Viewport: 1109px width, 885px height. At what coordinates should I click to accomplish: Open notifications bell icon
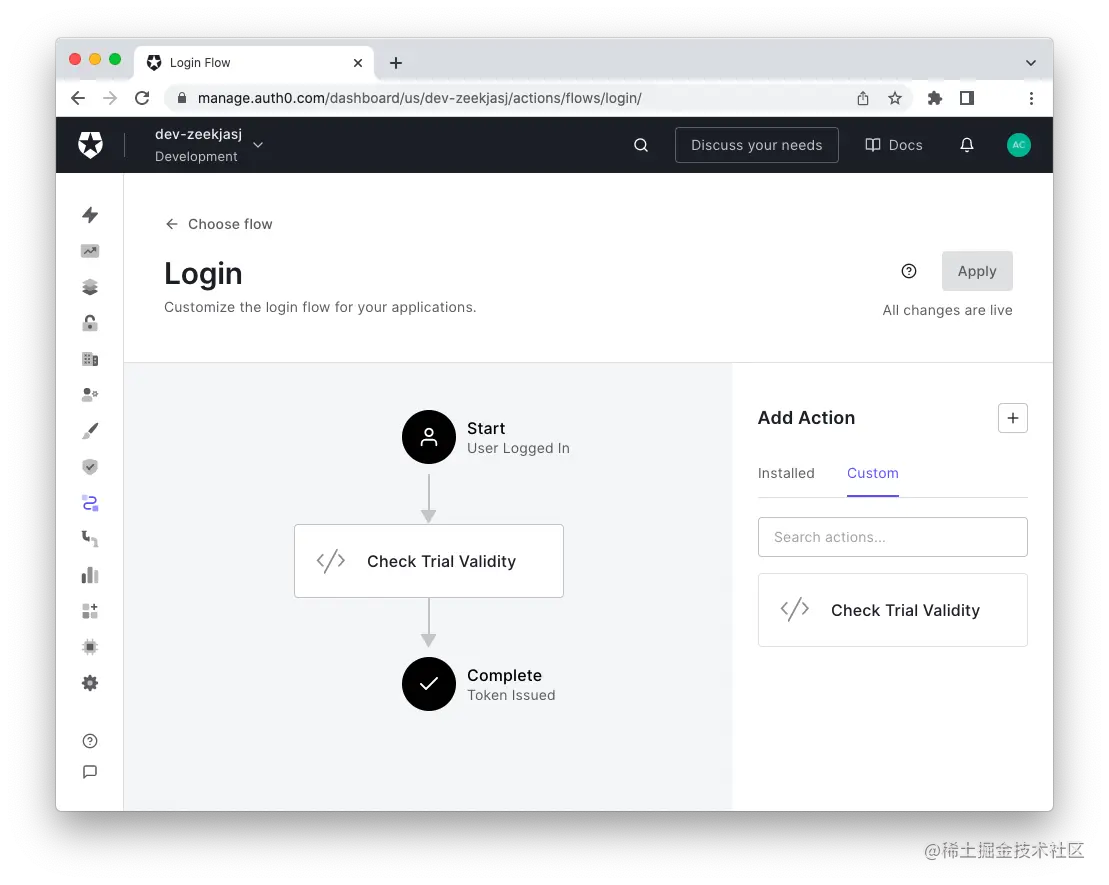(x=966, y=145)
